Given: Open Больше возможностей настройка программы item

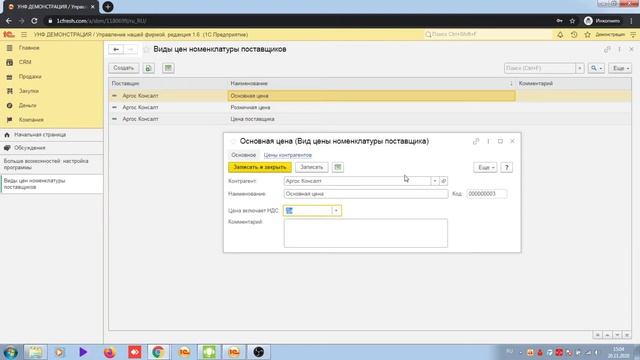Looking at the screenshot, I should 46,164.
